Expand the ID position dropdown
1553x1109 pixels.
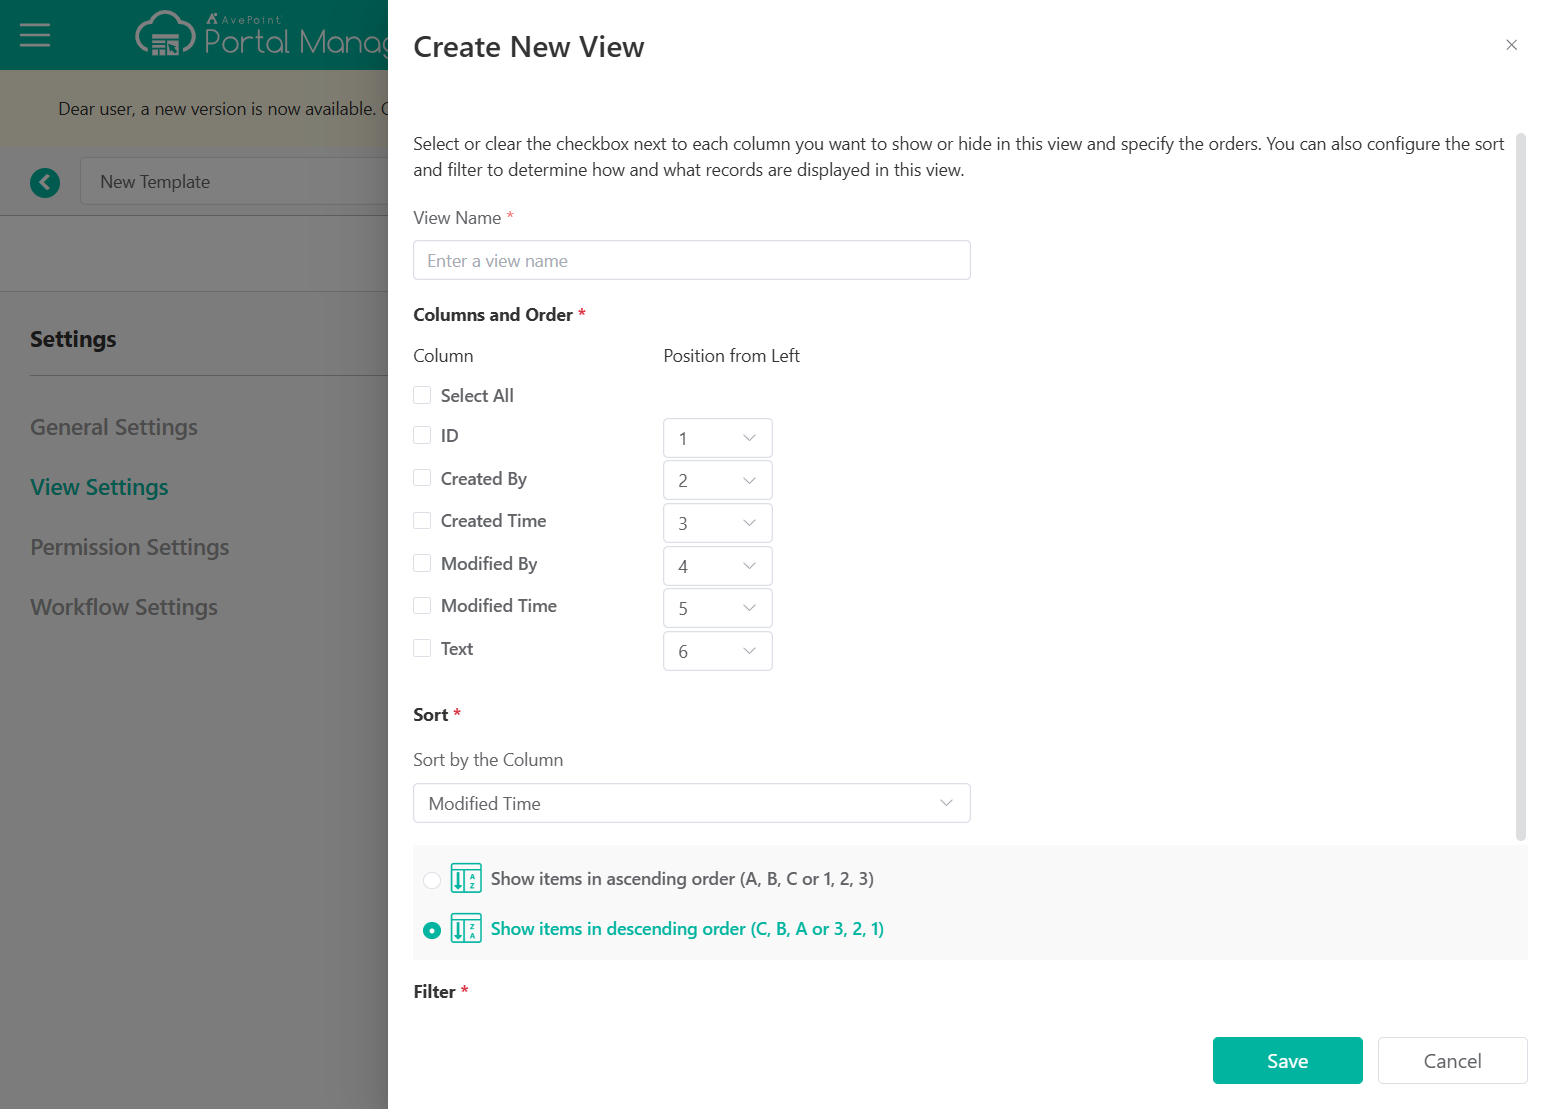[717, 438]
